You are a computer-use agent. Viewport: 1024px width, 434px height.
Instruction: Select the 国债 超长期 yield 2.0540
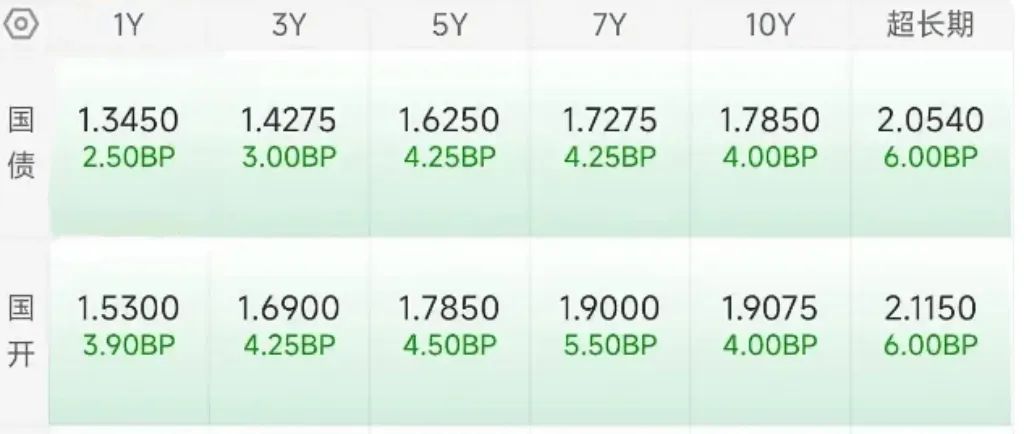click(930, 121)
